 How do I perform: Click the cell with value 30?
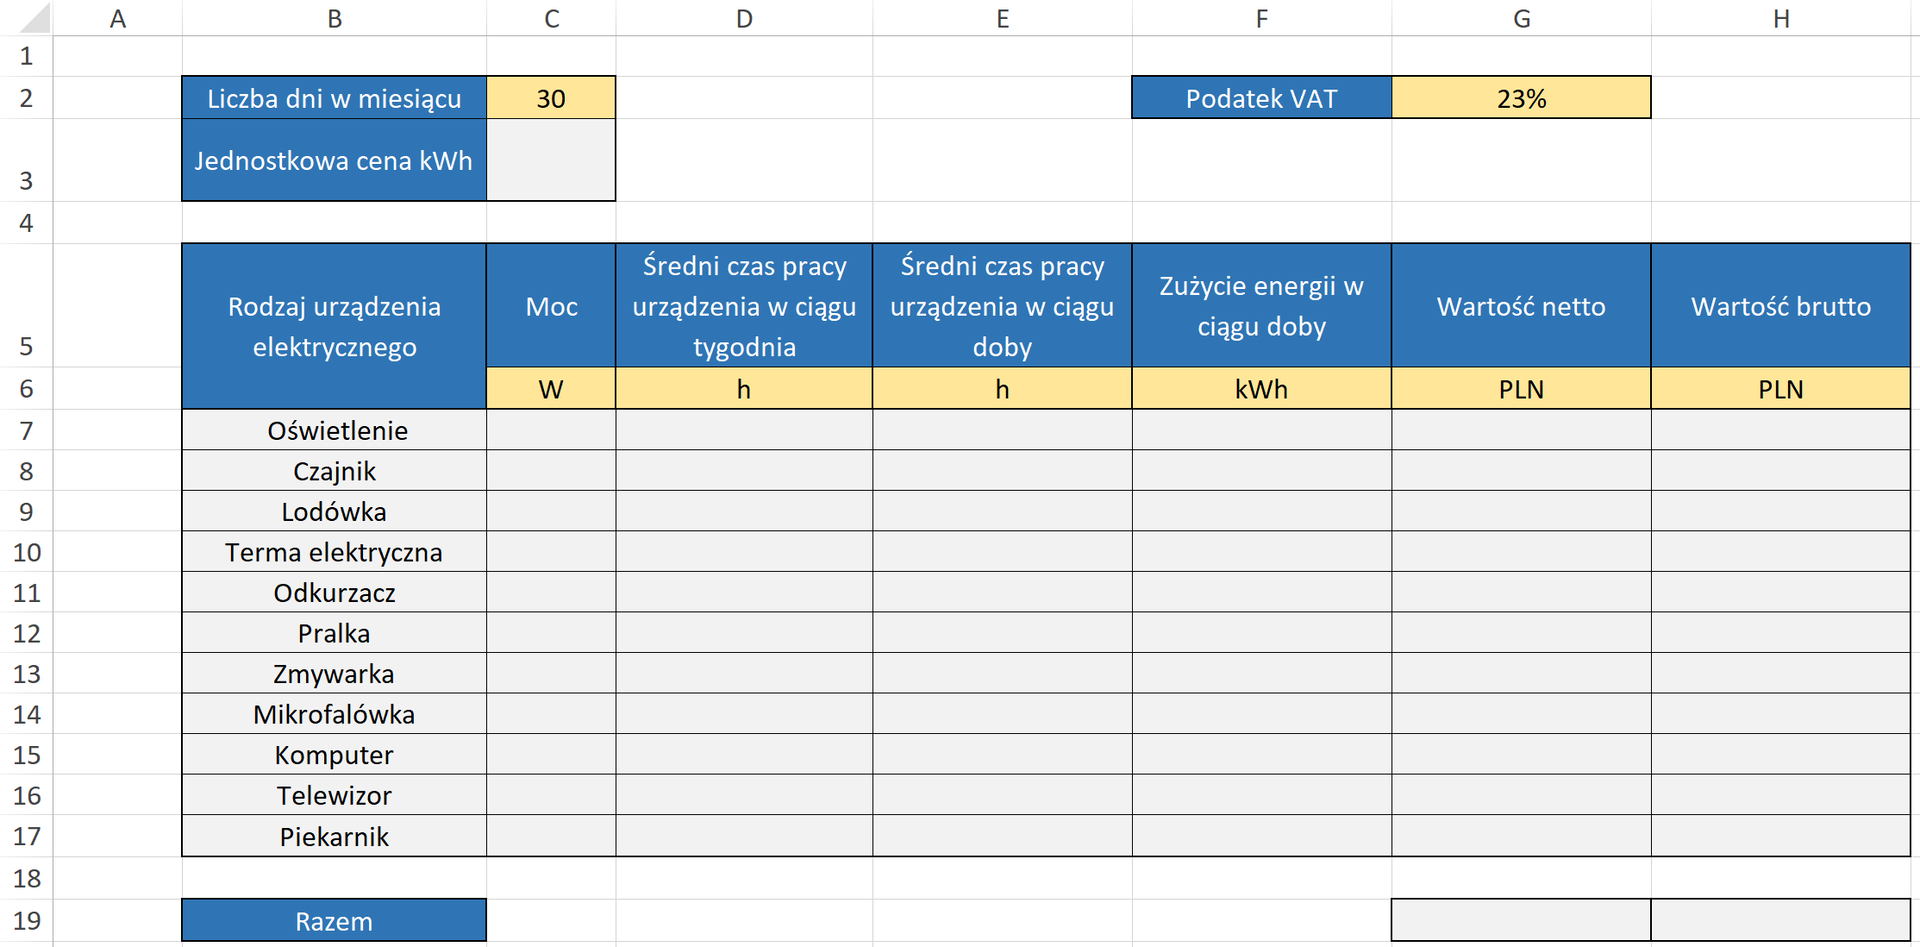coord(551,98)
